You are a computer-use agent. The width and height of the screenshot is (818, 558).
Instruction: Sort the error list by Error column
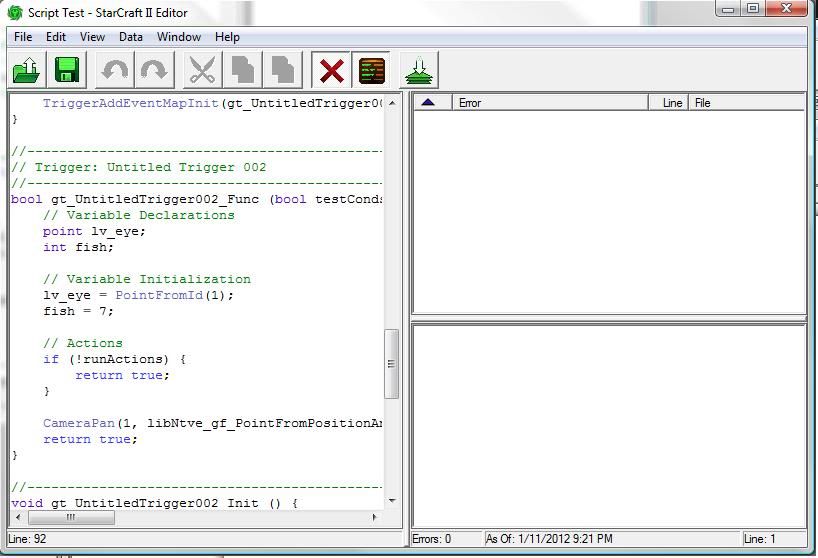coord(550,103)
